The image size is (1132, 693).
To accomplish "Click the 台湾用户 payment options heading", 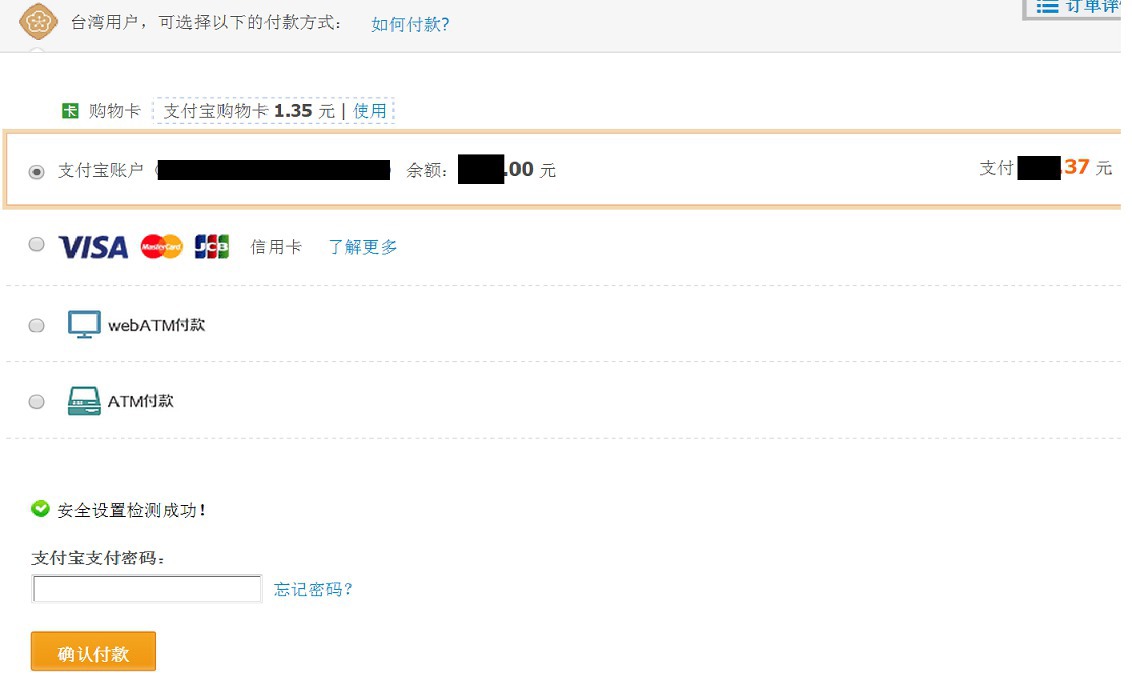I will point(206,22).
